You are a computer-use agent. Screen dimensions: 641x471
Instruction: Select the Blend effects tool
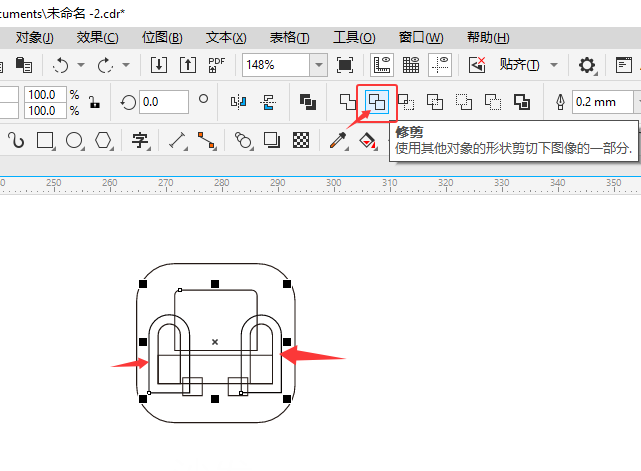[243, 140]
